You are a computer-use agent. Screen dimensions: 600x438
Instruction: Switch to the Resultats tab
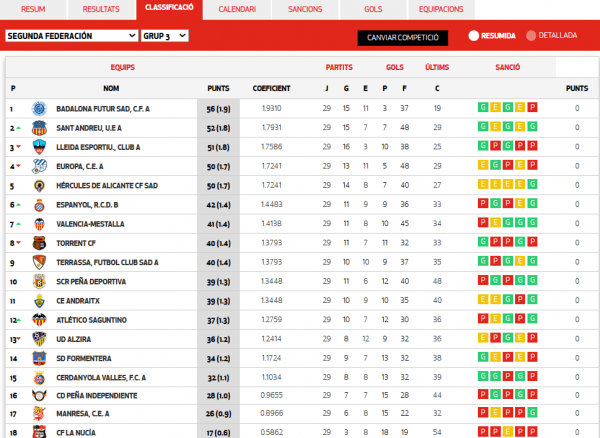(x=101, y=9)
